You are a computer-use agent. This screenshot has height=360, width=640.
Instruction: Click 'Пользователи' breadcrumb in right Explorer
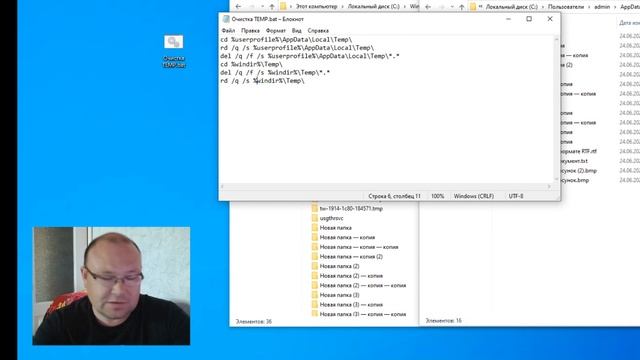point(566,7)
